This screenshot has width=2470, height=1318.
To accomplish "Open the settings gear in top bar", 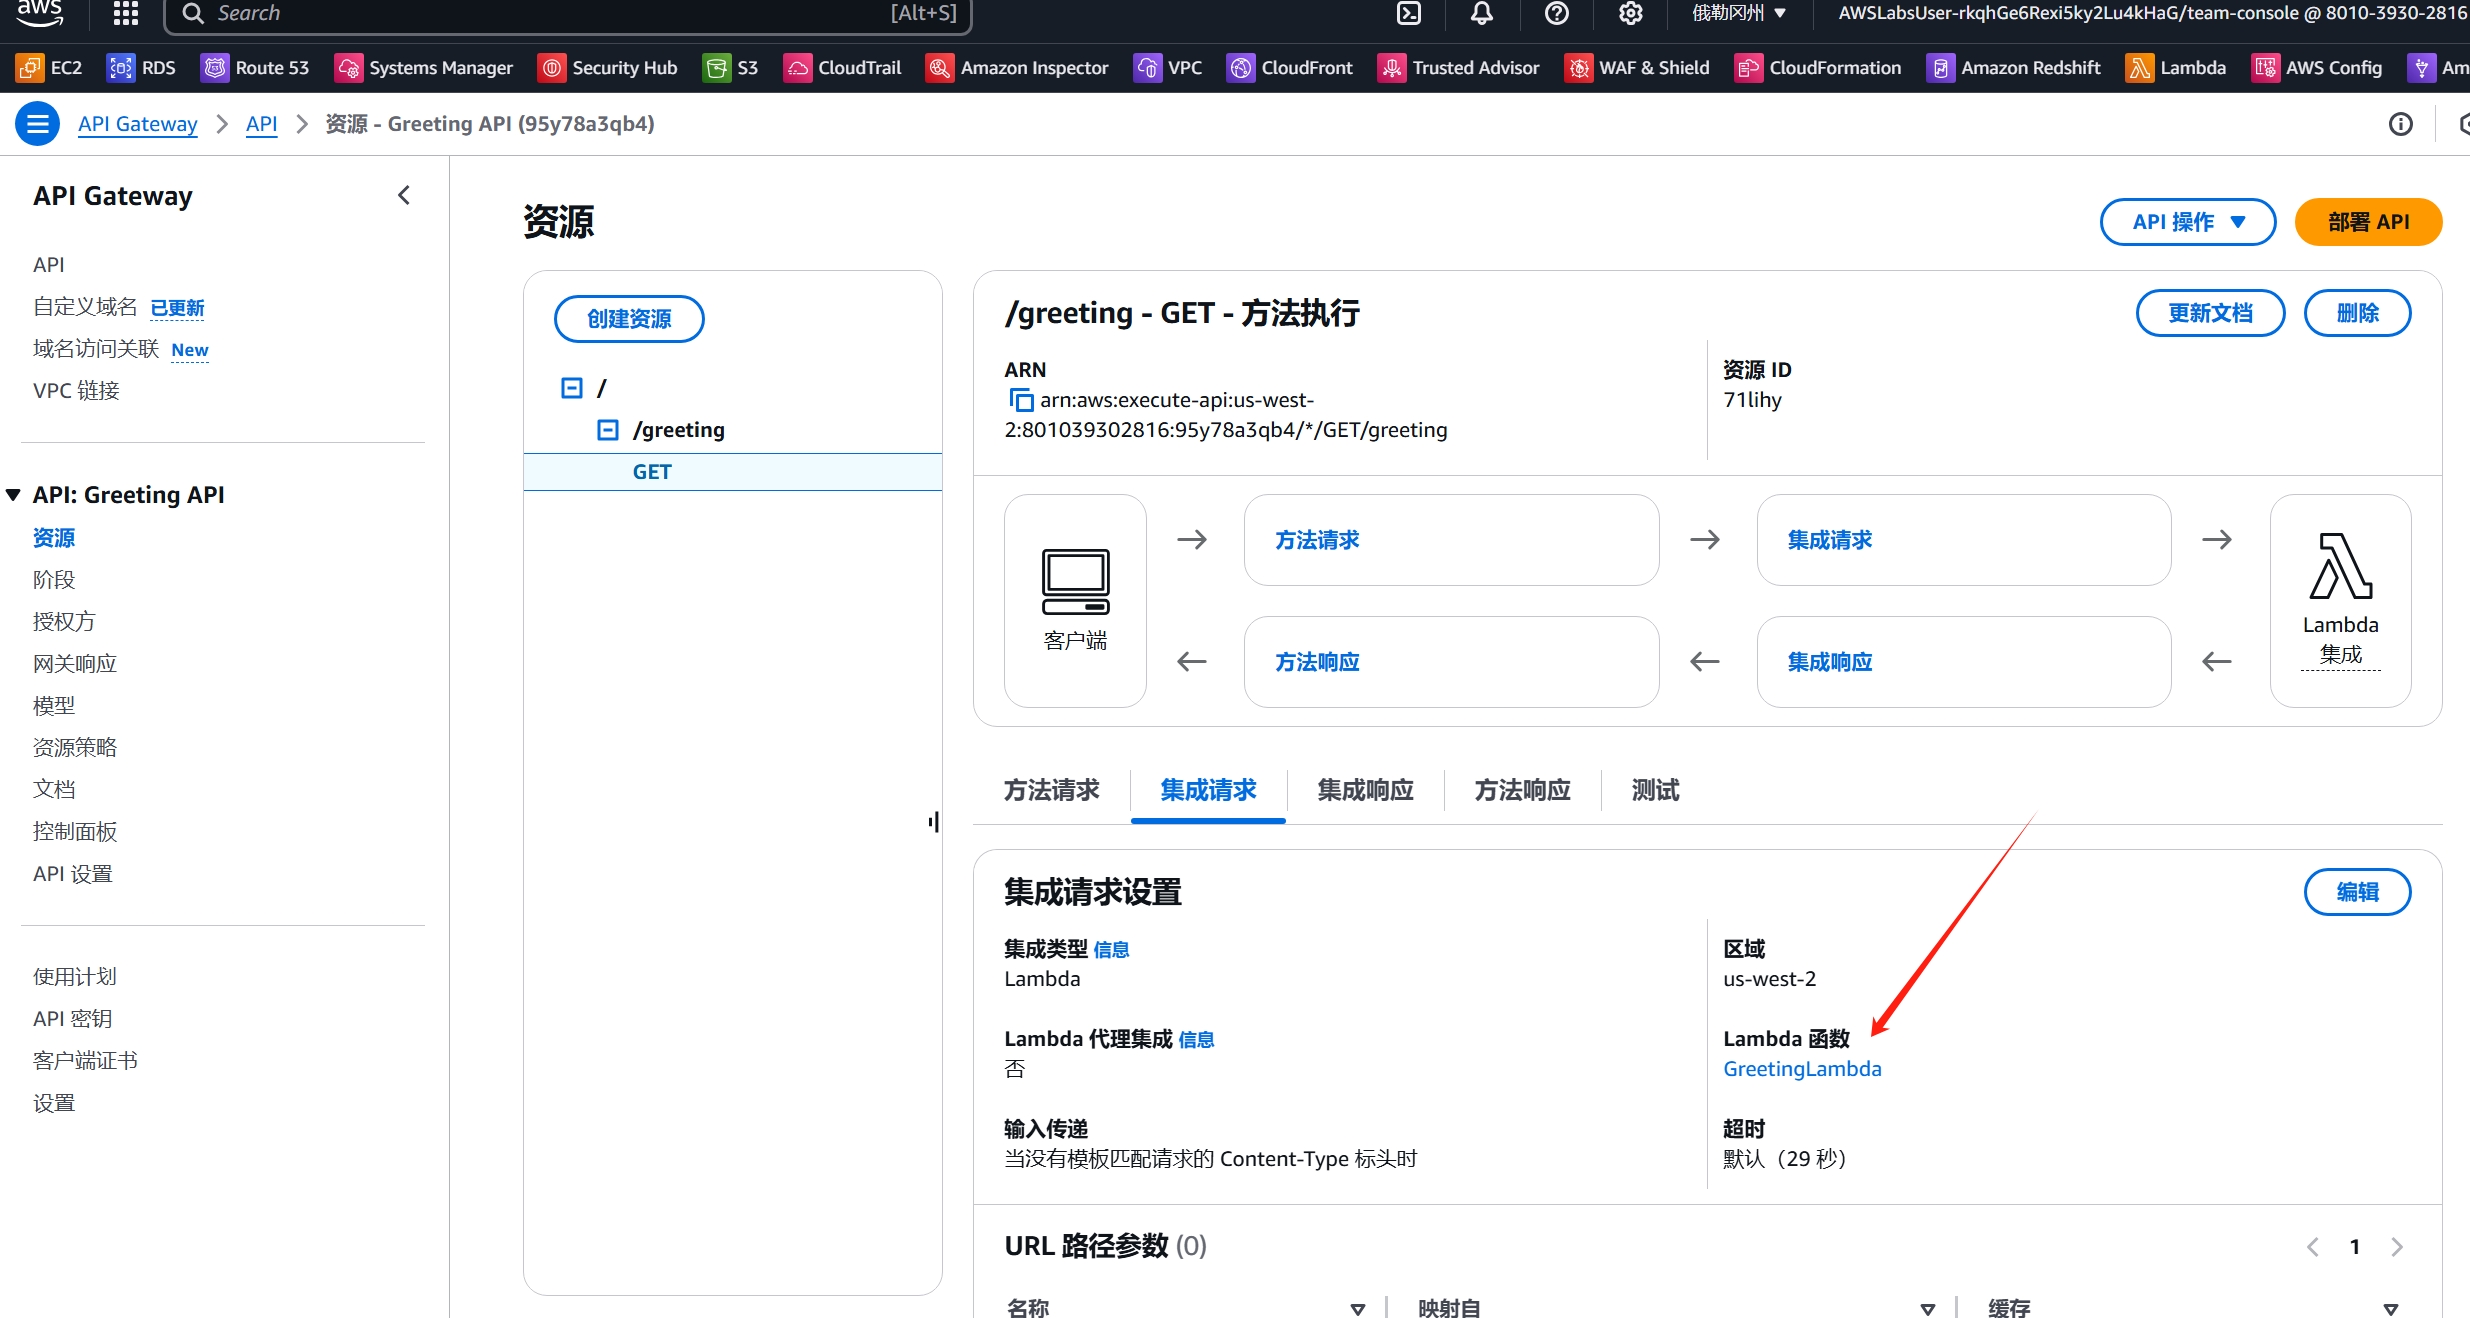I will click(1631, 13).
